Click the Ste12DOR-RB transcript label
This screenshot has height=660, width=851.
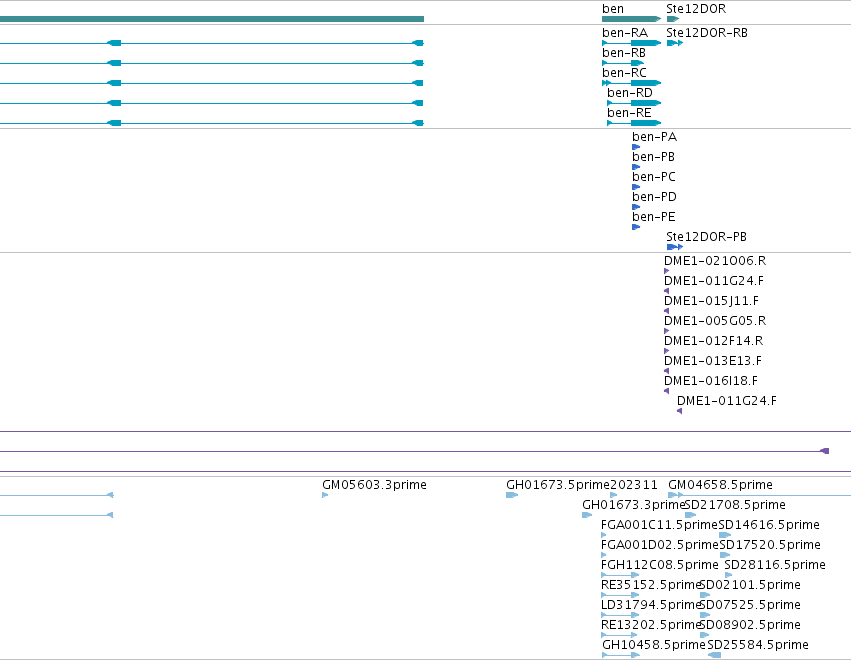(x=707, y=33)
